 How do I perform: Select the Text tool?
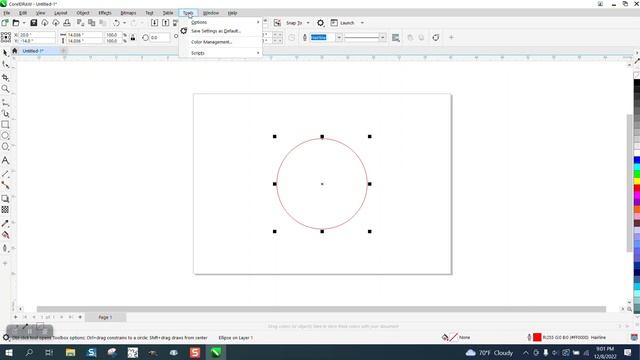5,160
